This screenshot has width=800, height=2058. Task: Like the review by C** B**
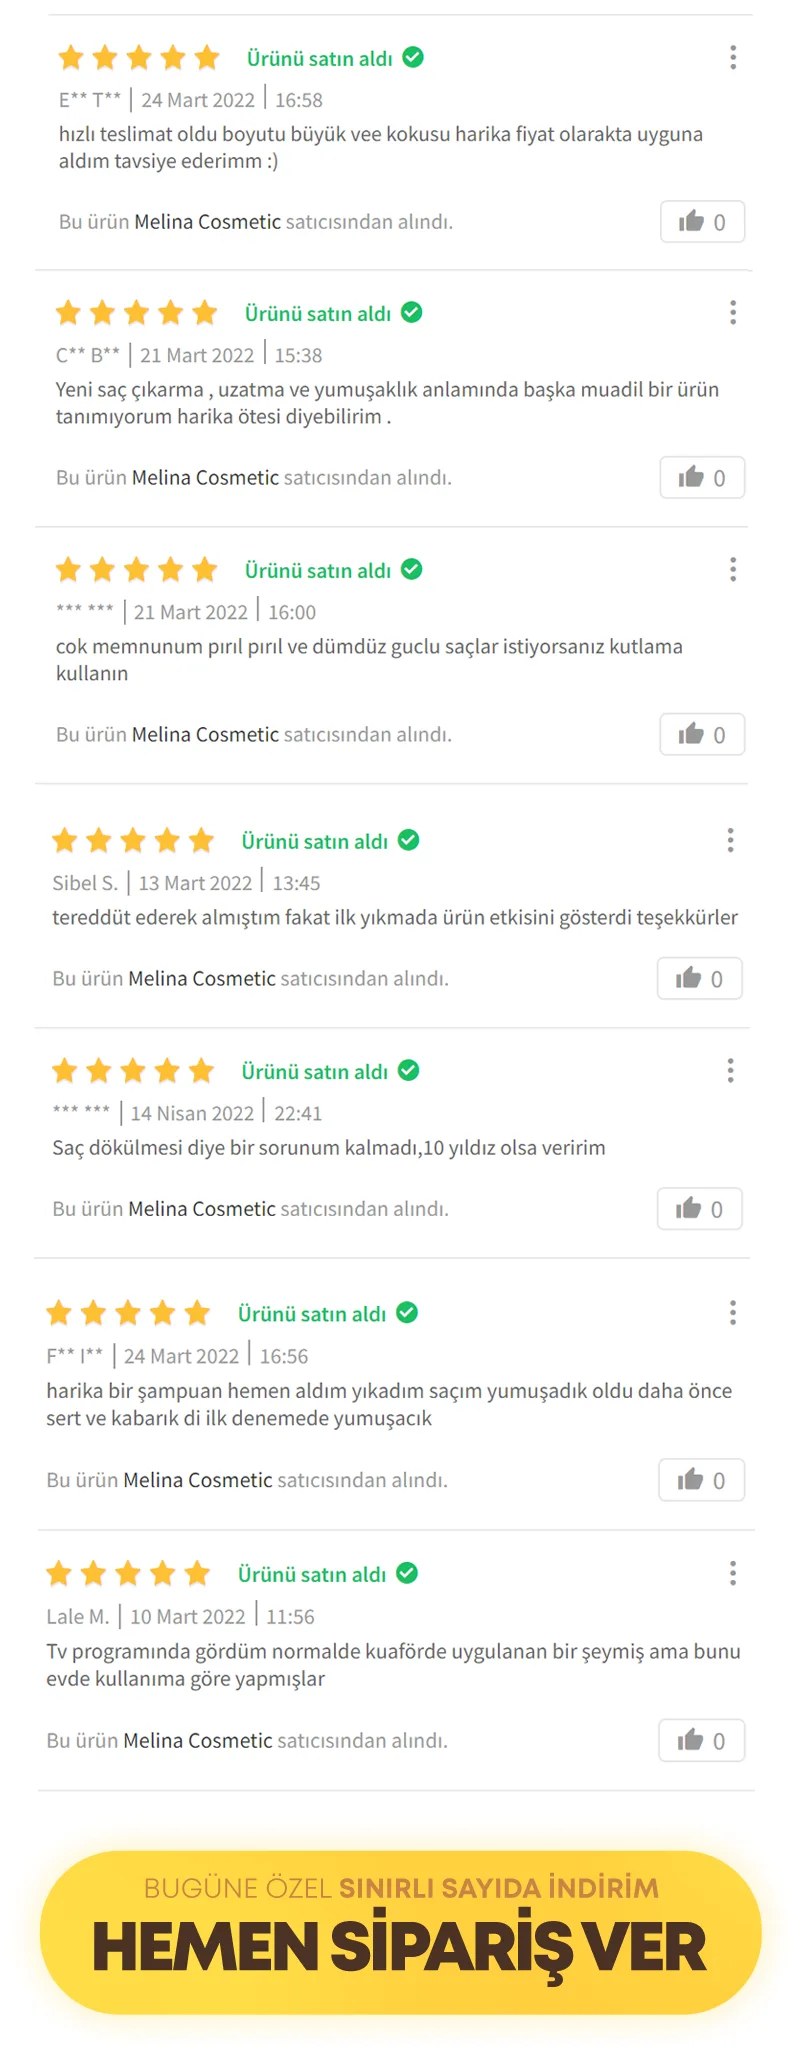702,478
